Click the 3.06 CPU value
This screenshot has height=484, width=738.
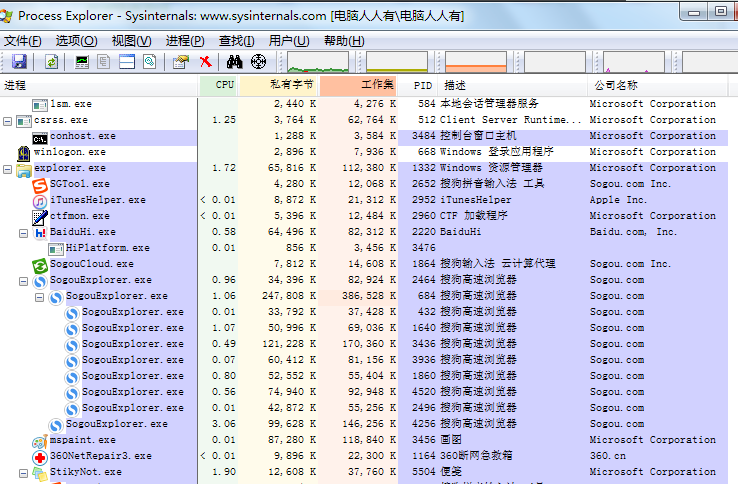[224, 424]
